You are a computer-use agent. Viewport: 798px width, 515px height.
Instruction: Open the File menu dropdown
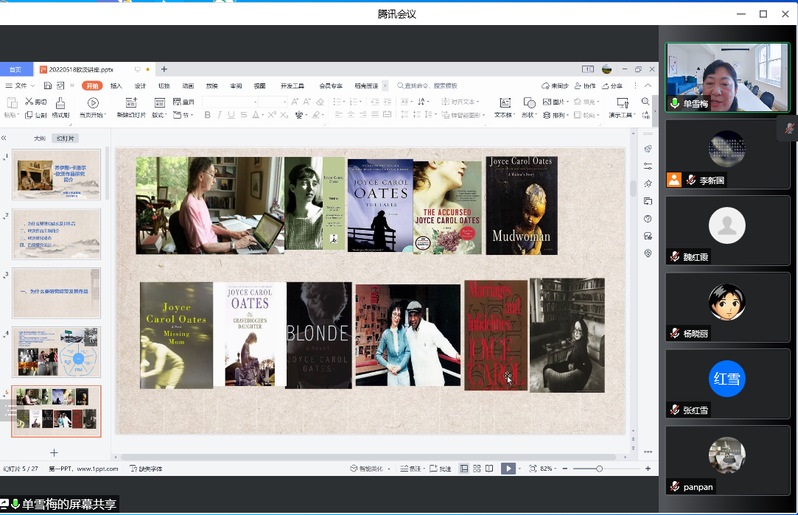pyautogui.click(x=22, y=86)
